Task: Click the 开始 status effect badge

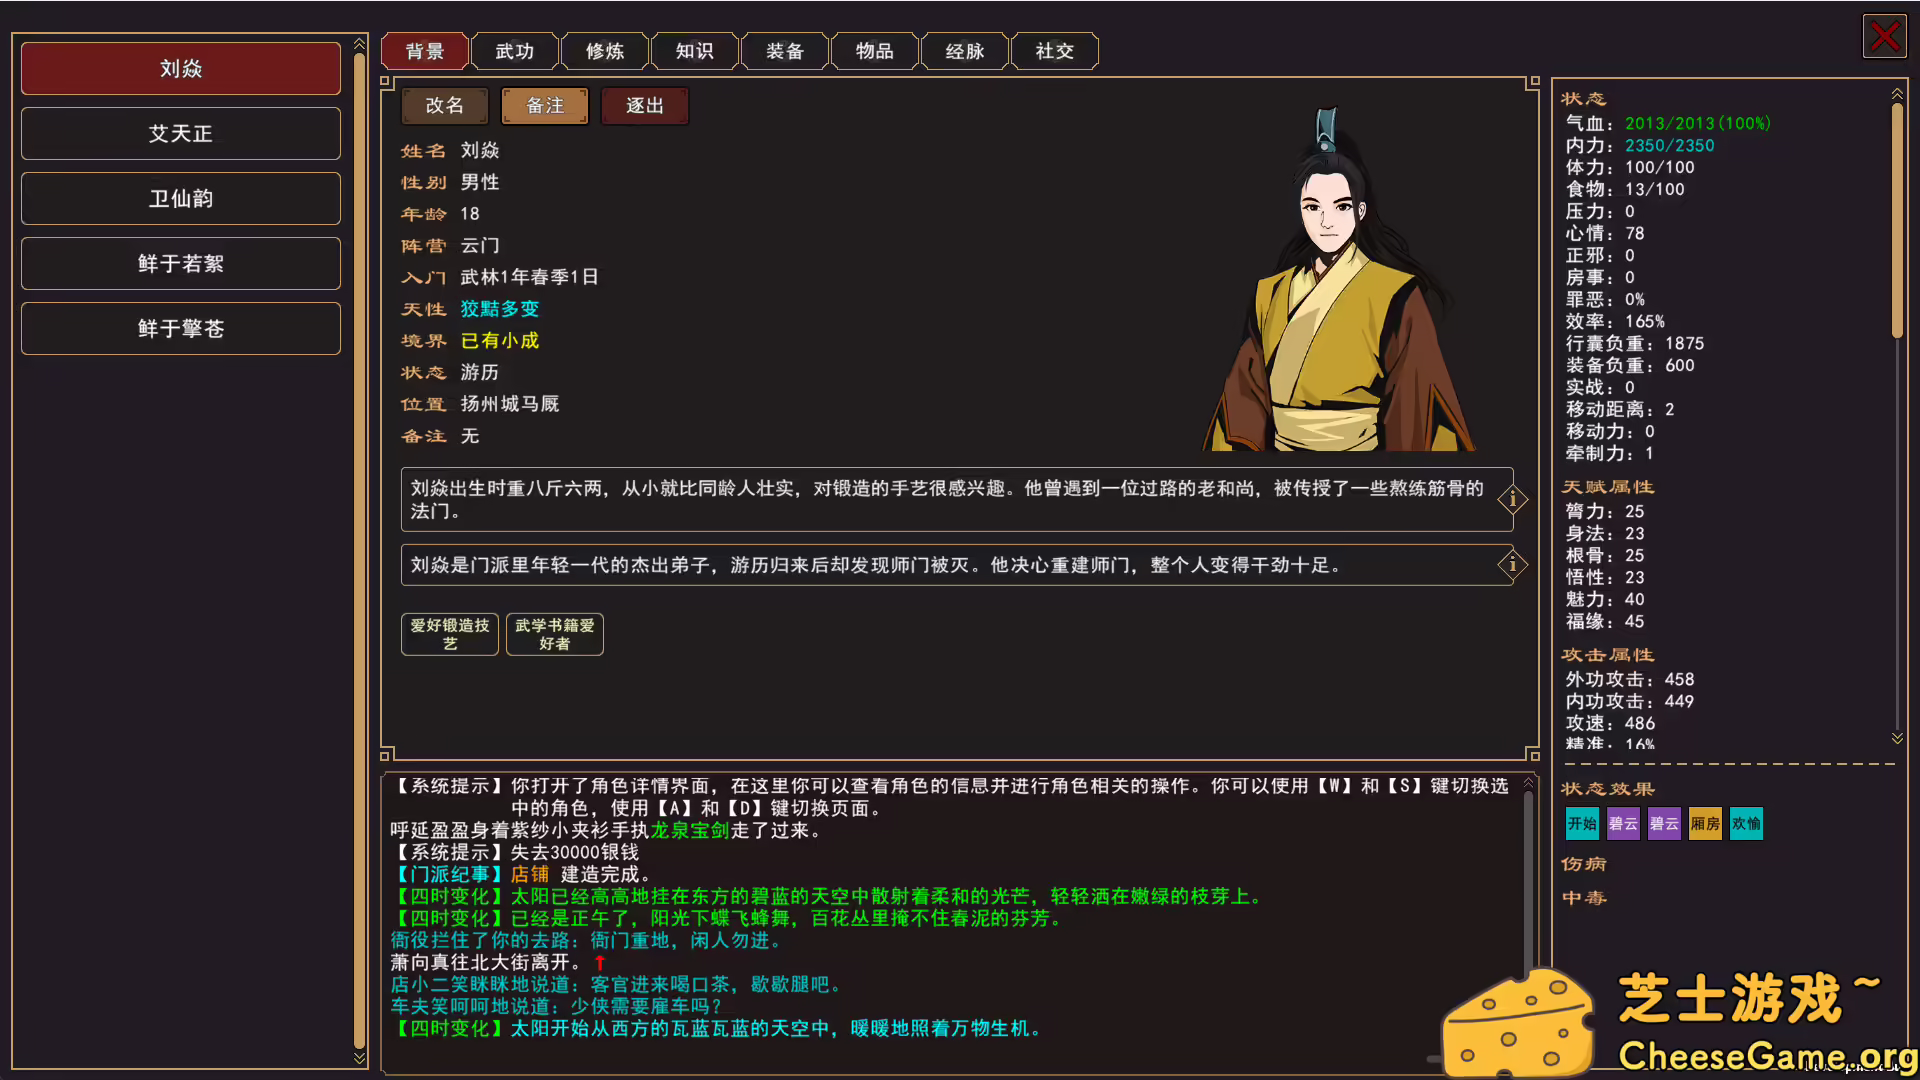Action: pyautogui.click(x=1582, y=823)
